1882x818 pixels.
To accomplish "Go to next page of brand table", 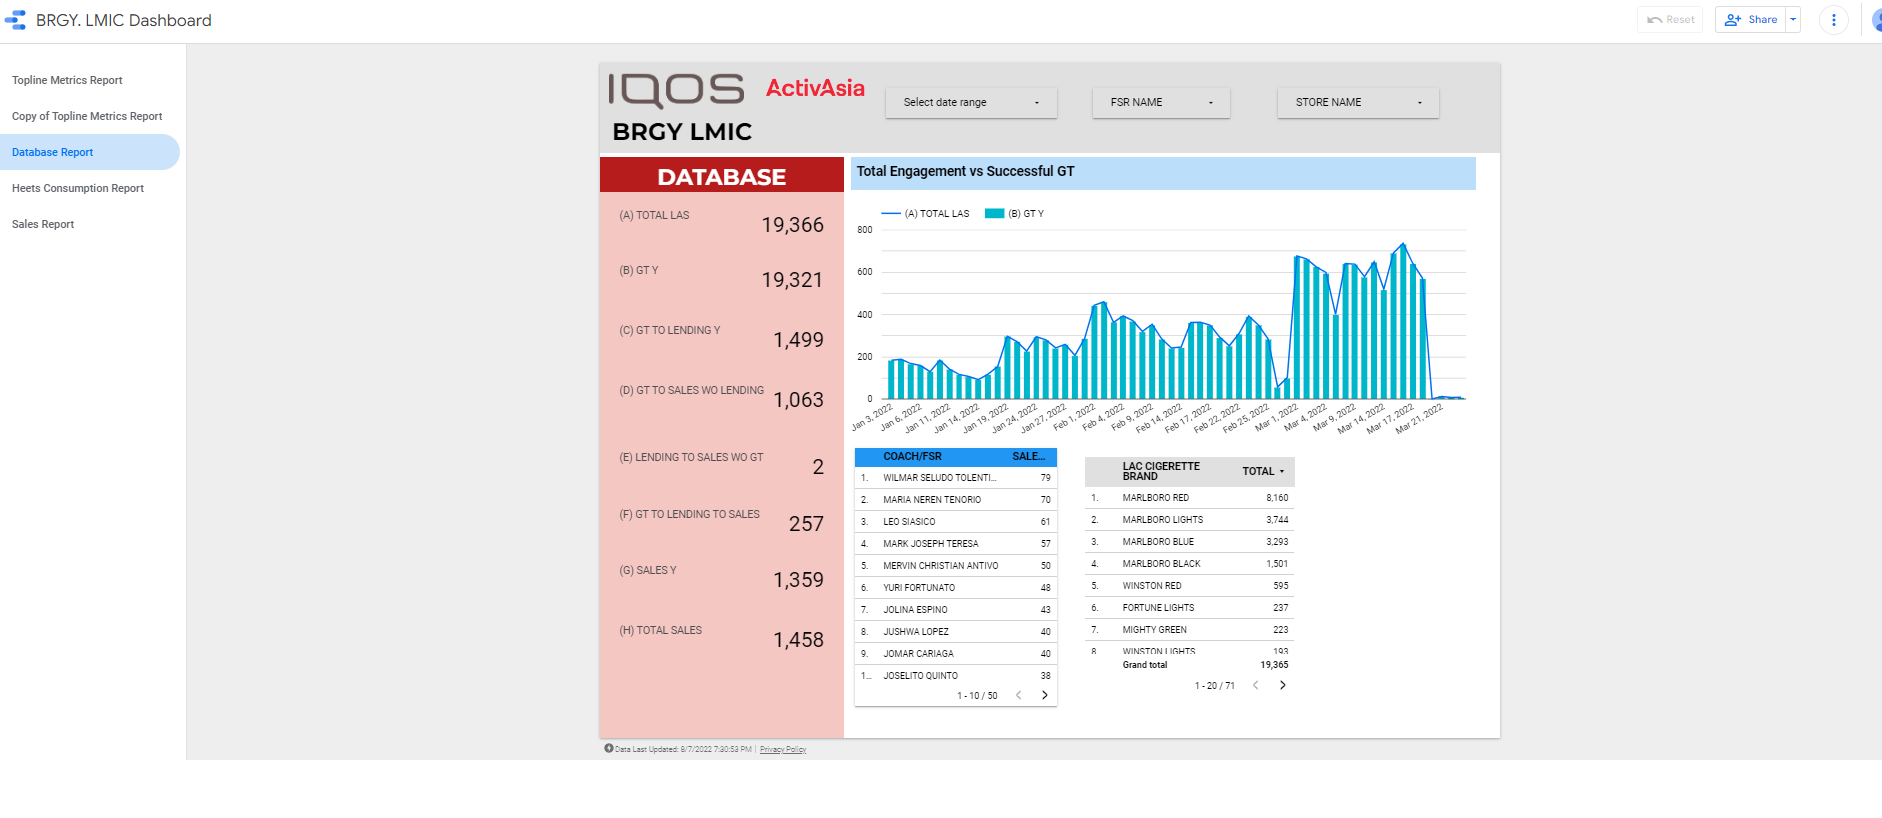I will 1283,686.
